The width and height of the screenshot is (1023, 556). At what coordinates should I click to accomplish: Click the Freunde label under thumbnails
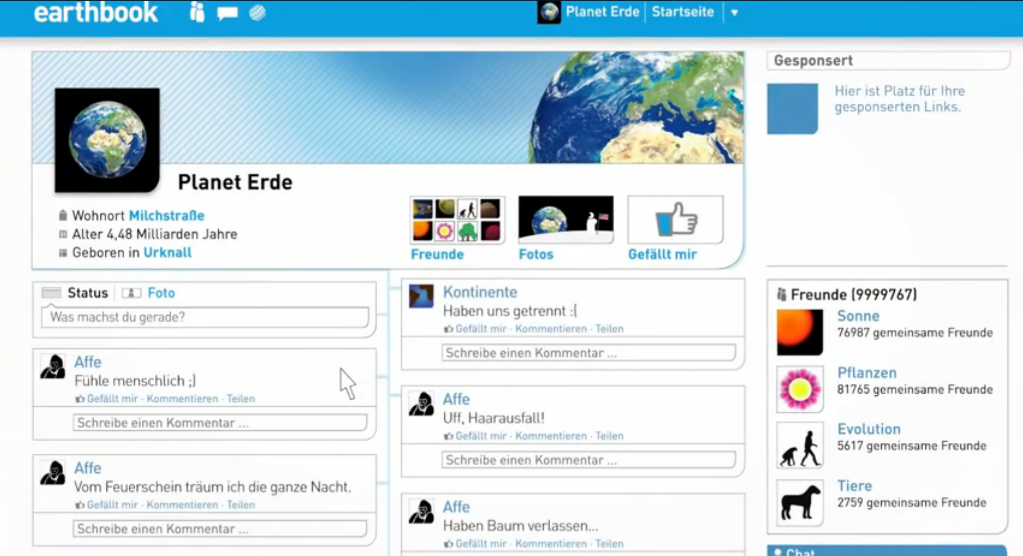coord(437,255)
